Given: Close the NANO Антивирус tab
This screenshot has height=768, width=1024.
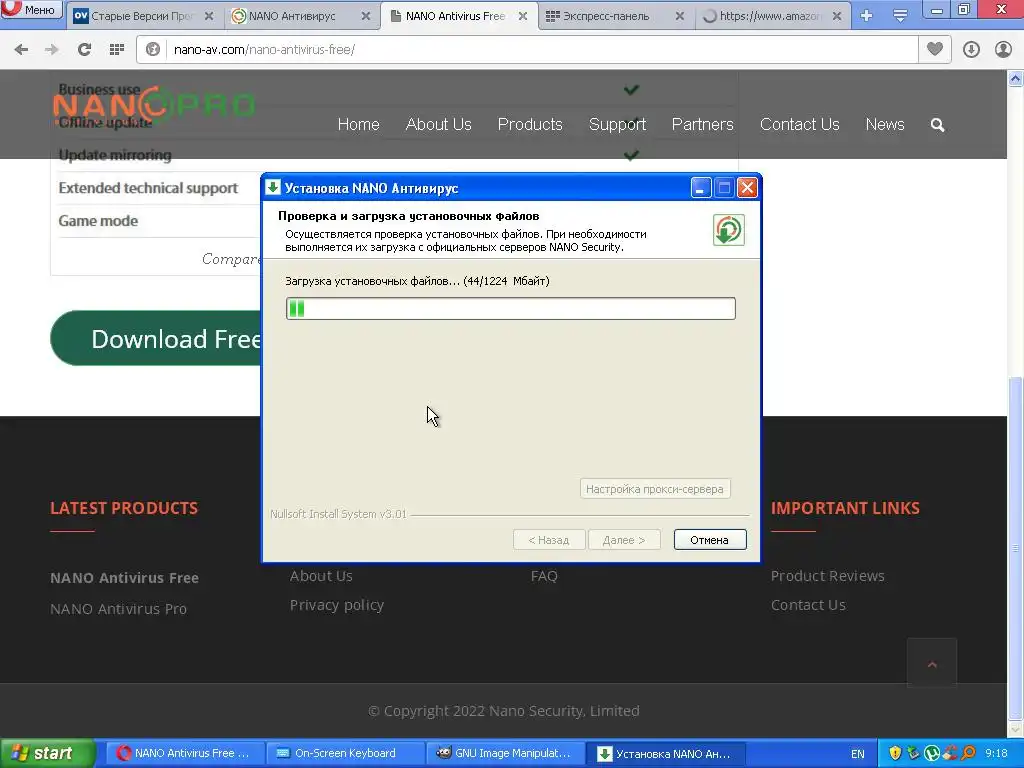Looking at the screenshot, I should (366, 16).
